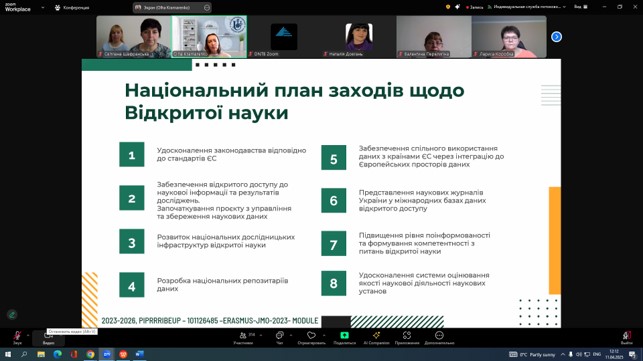Open Google Chrome from taskbar
643x361 pixels.
90,354
